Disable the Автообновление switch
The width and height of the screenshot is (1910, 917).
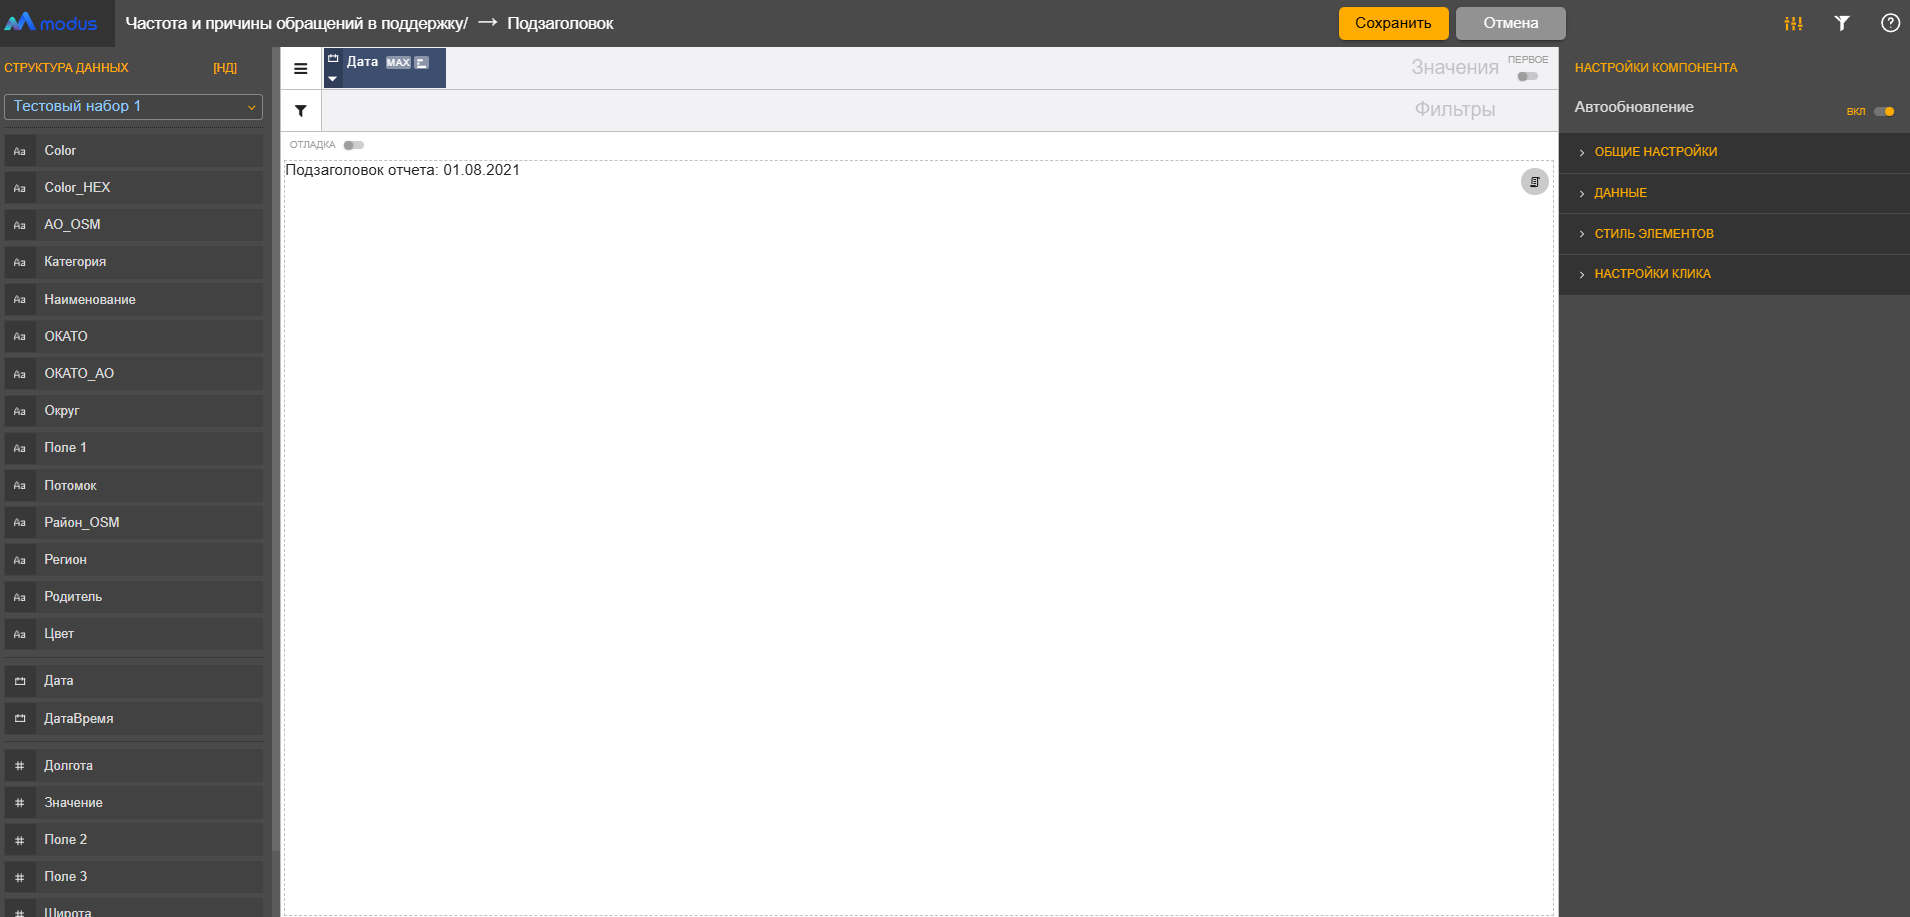tap(1884, 111)
